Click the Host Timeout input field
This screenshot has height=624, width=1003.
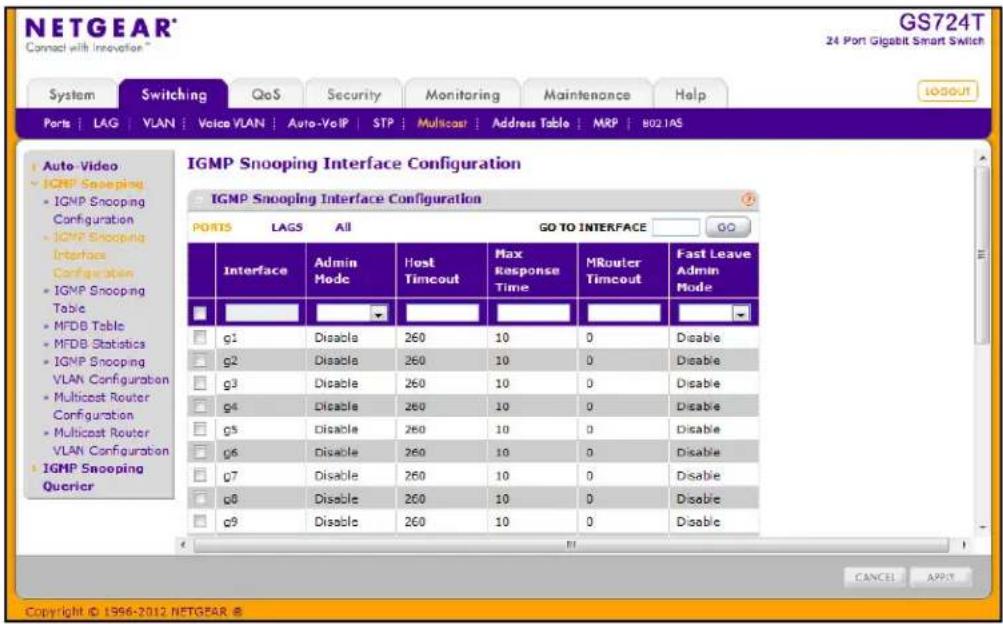click(x=442, y=313)
